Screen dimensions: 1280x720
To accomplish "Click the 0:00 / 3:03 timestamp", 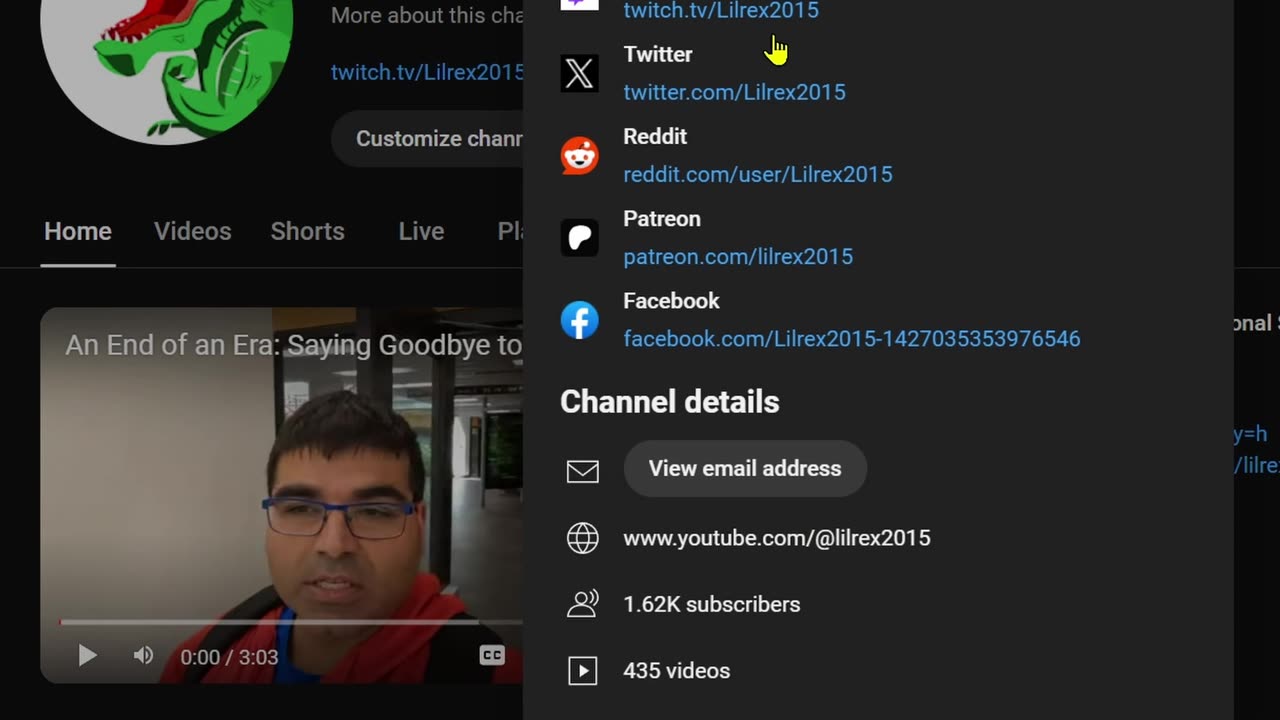I will pyautogui.click(x=229, y=657).
